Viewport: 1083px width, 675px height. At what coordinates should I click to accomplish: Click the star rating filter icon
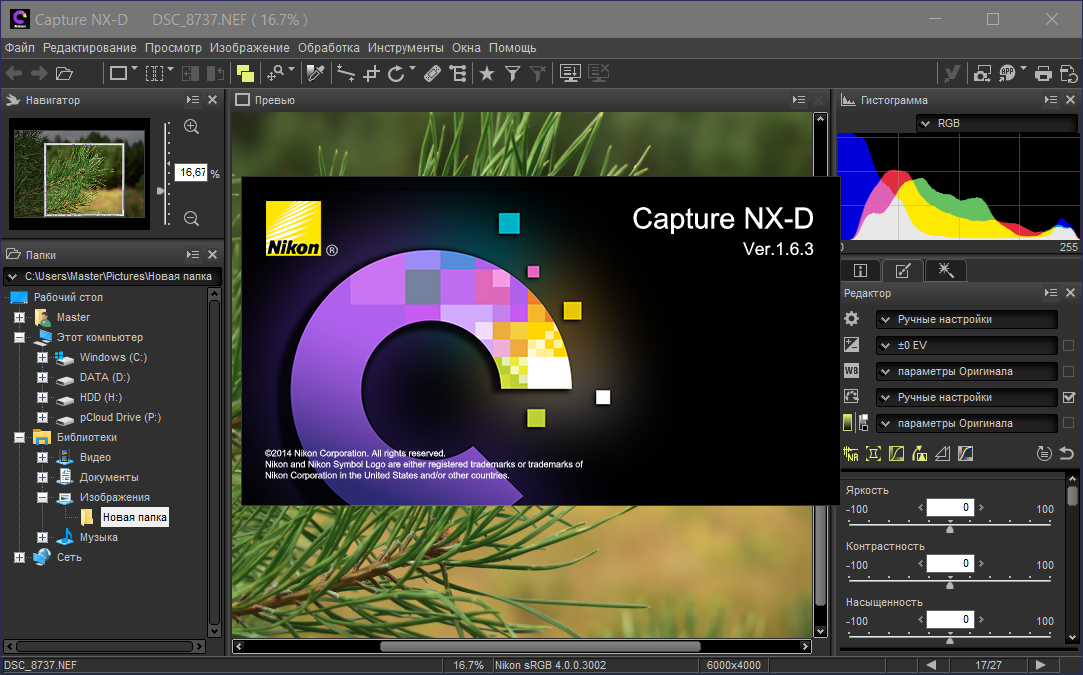[x=487, y=73]
